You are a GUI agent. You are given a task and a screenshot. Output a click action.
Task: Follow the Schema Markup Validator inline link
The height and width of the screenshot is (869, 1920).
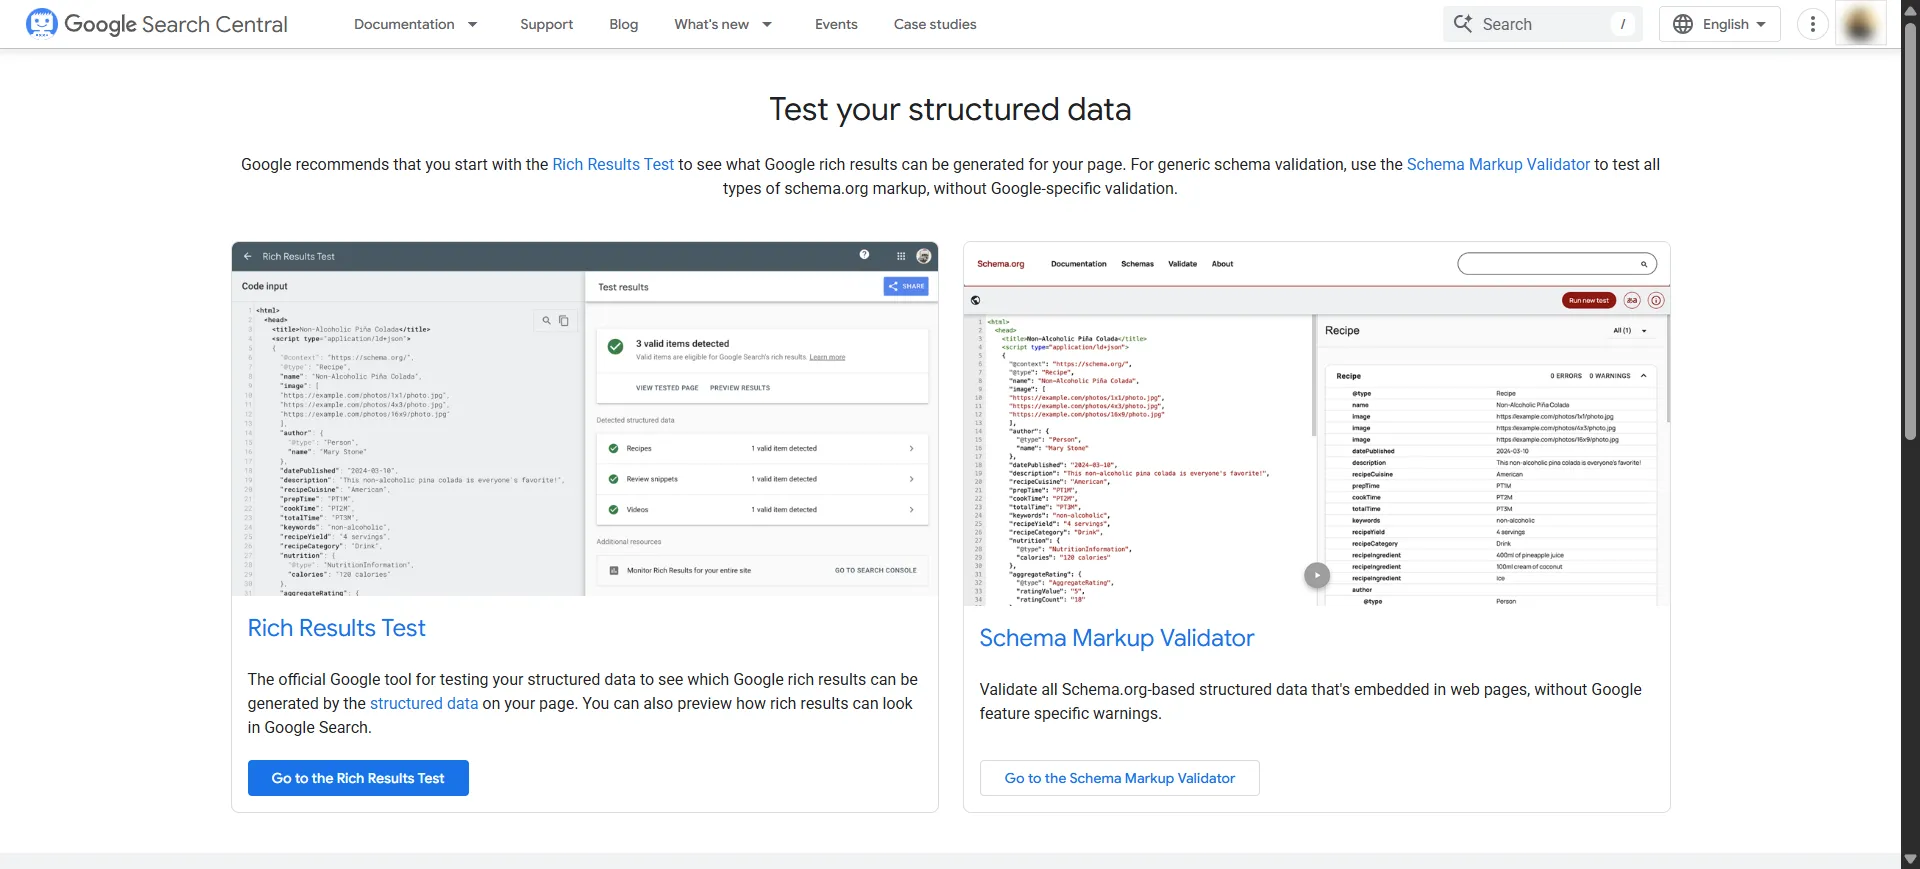pyautogui.click(x=1498, y=164)
